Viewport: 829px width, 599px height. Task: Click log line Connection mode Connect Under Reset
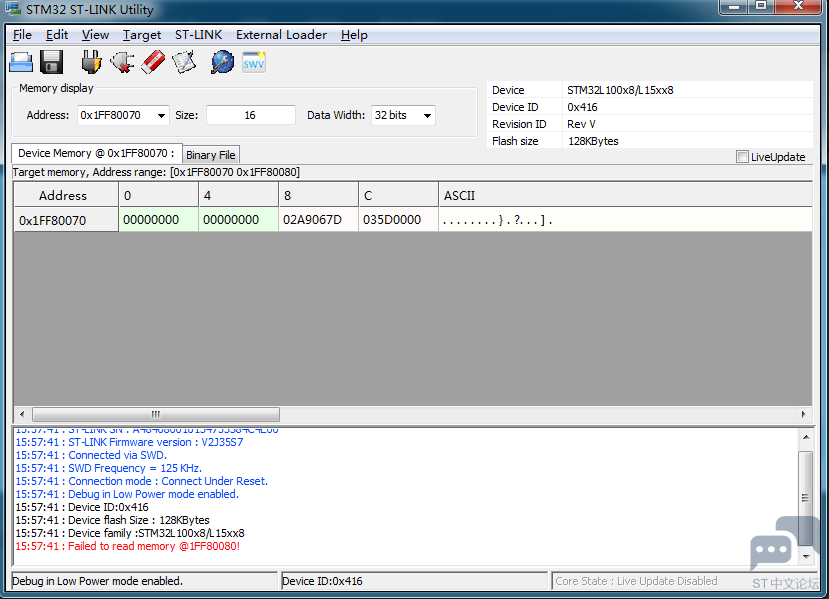click(141, 481)
